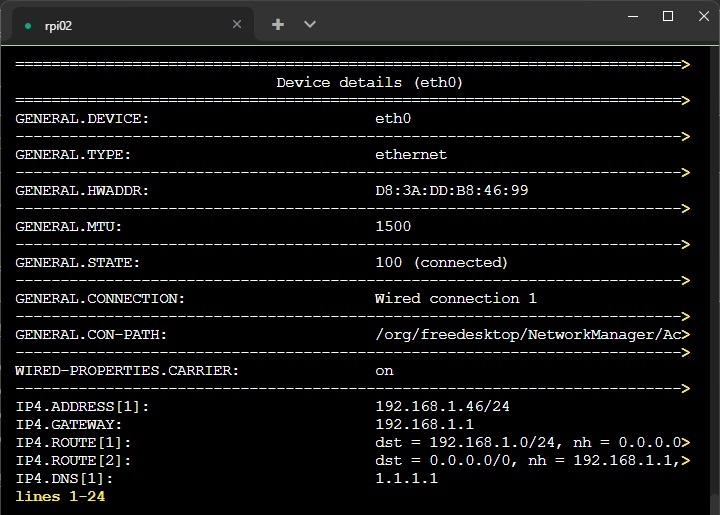The width and height of the screenshot is (720, 515).
Task: Click the MTU value 1500
Action: pos(393,226)
